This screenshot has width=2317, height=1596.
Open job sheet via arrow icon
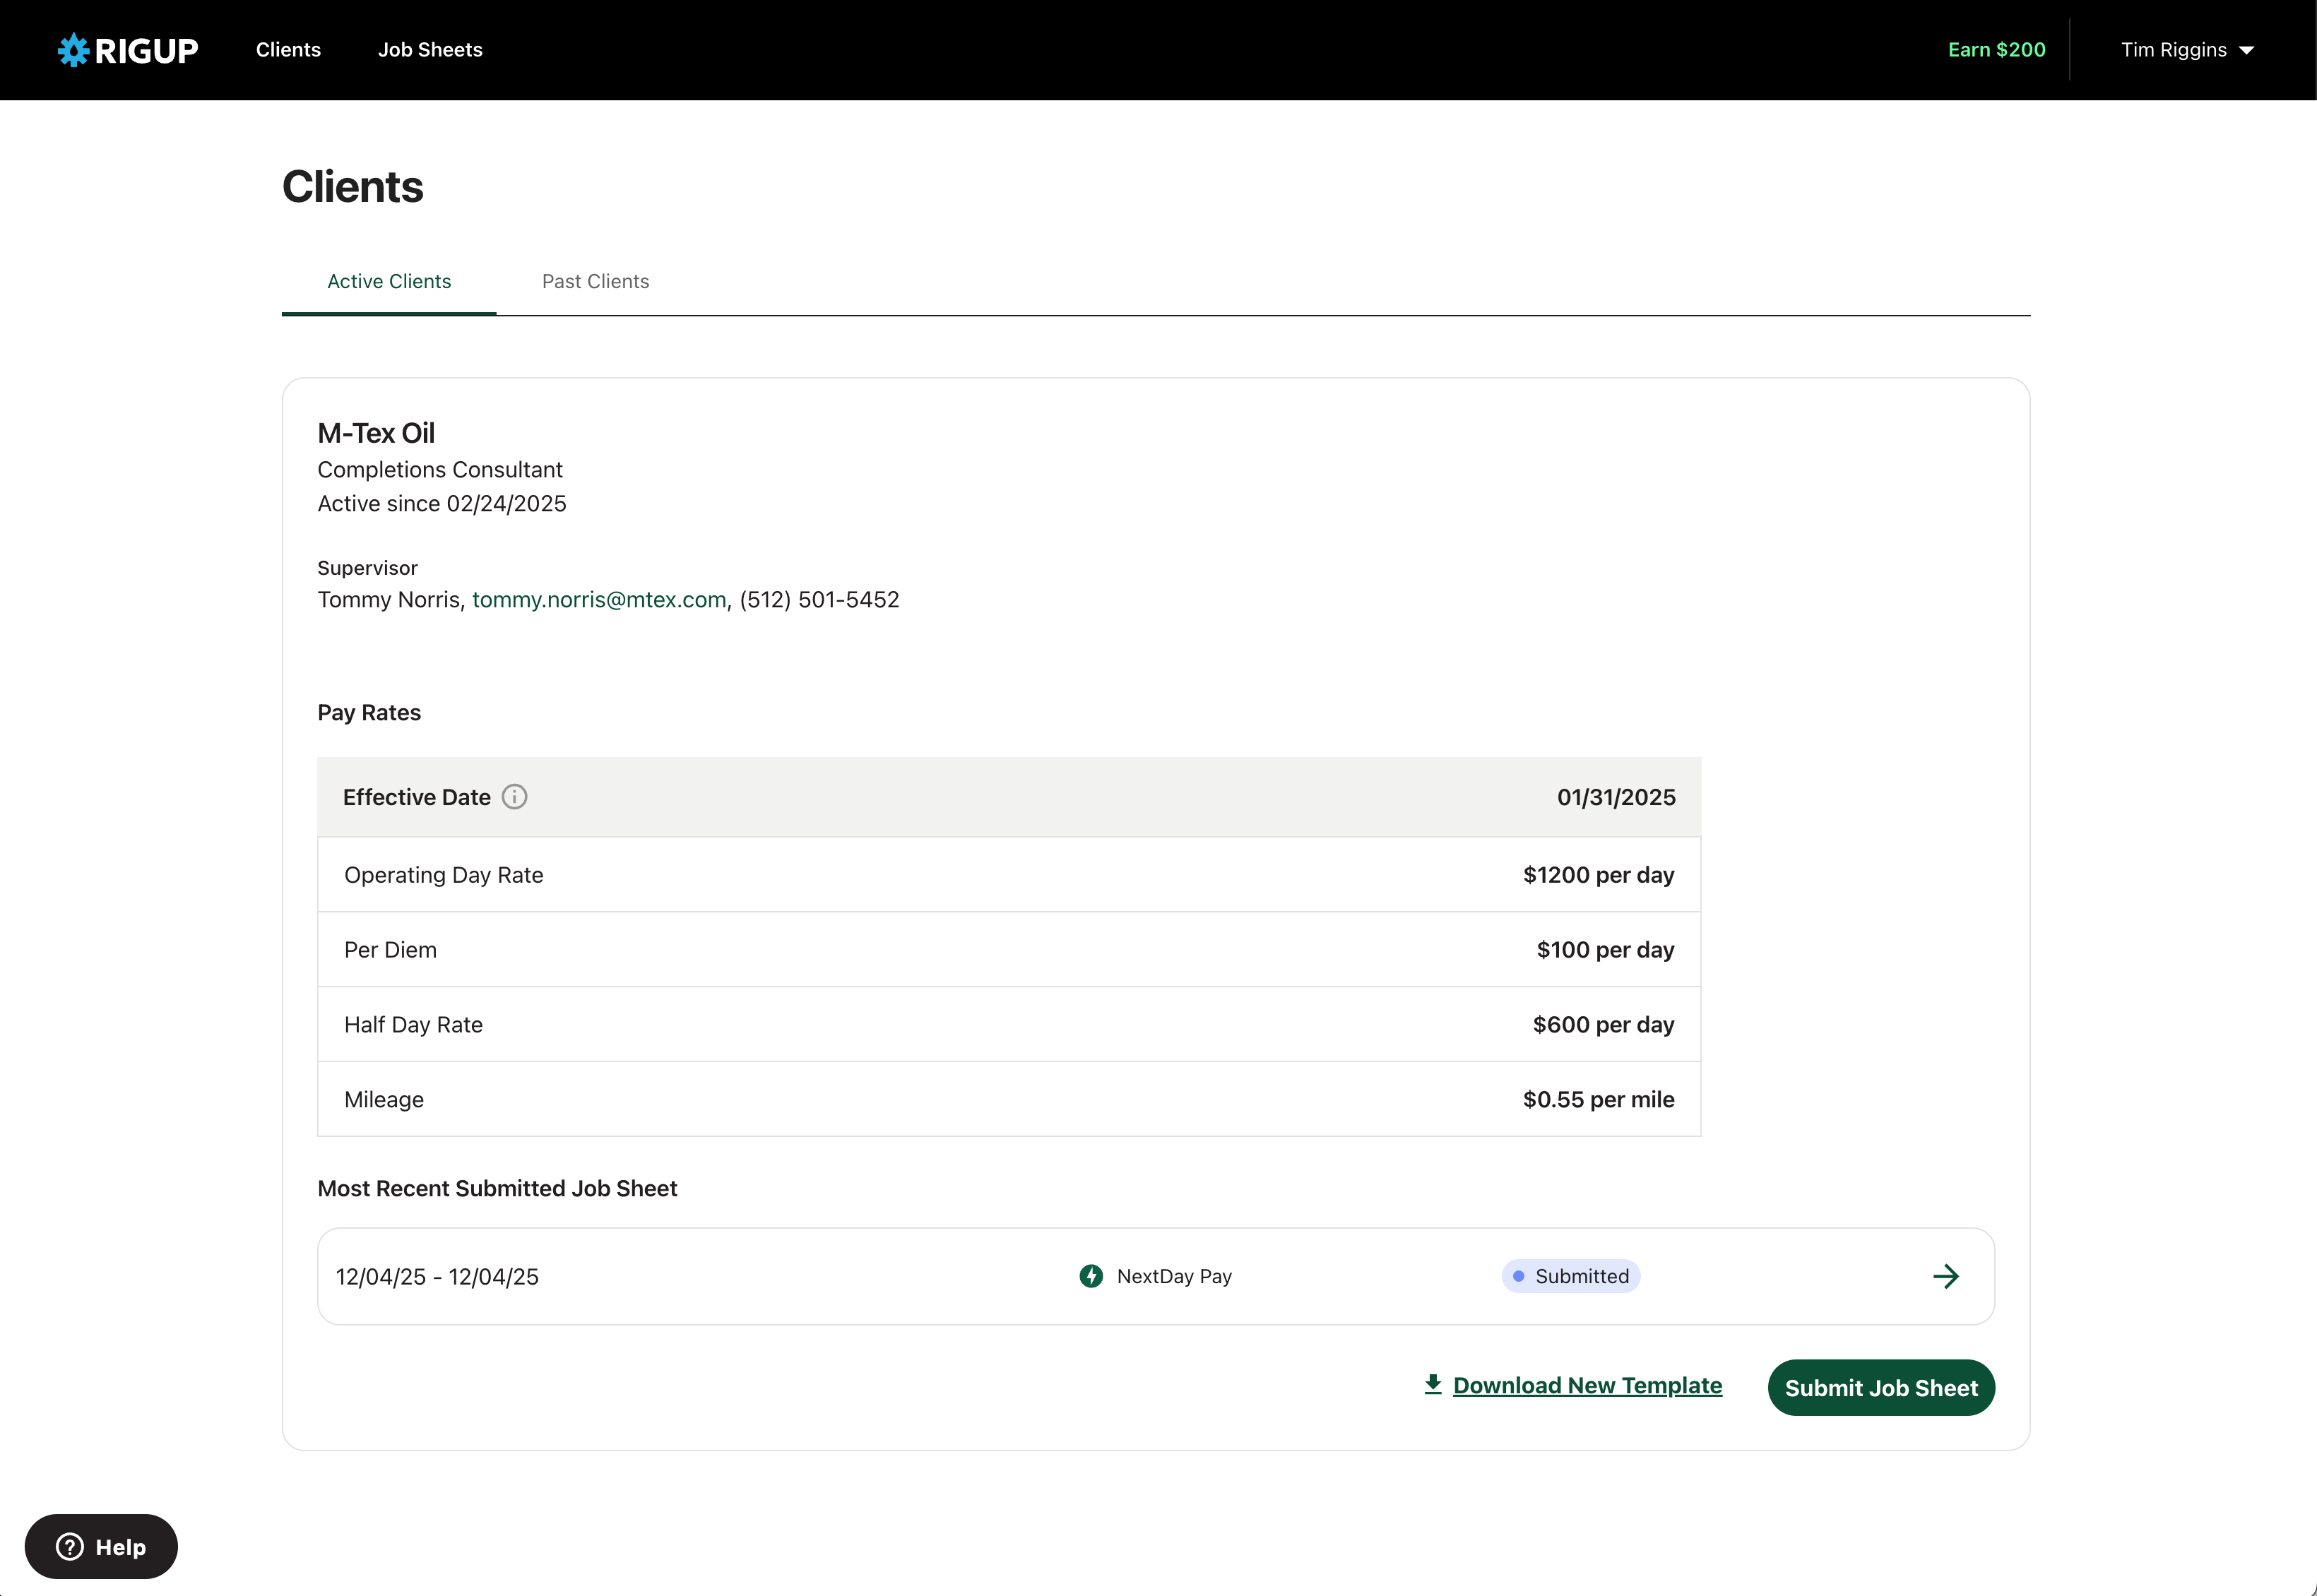(1945, 1276)
